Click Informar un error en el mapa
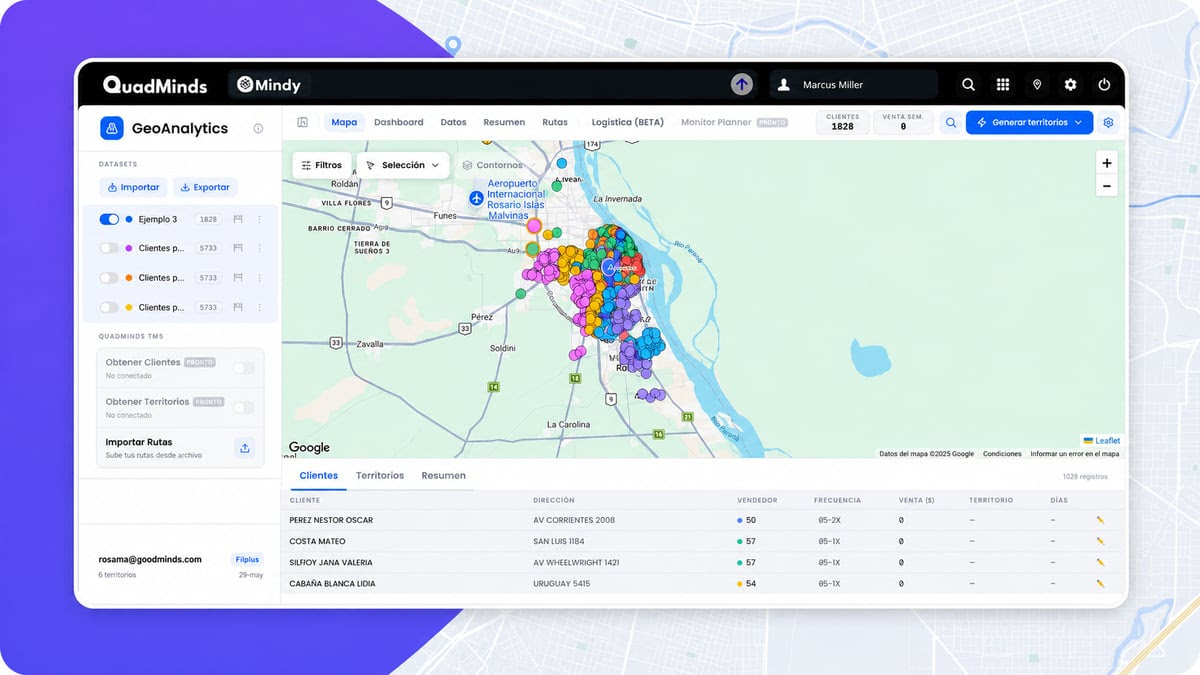Image resolution: width=1200 pixels, height=675 pixels. tap(1075, 454)
